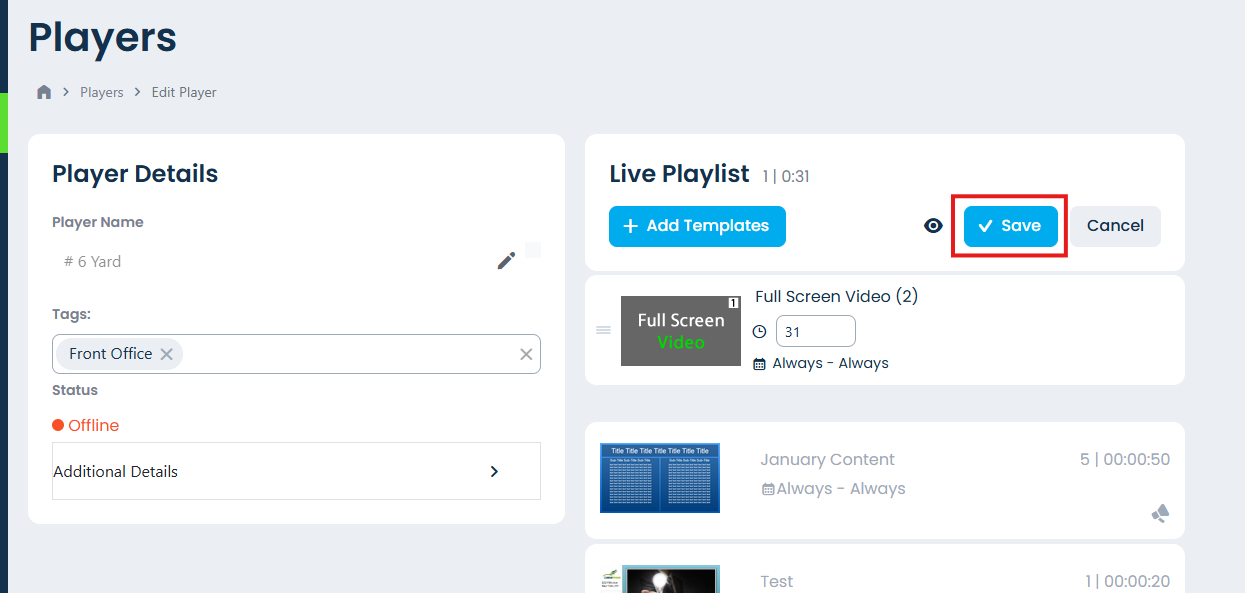Click the January Content playlist name
The image size is (1245, 593).
827,460
